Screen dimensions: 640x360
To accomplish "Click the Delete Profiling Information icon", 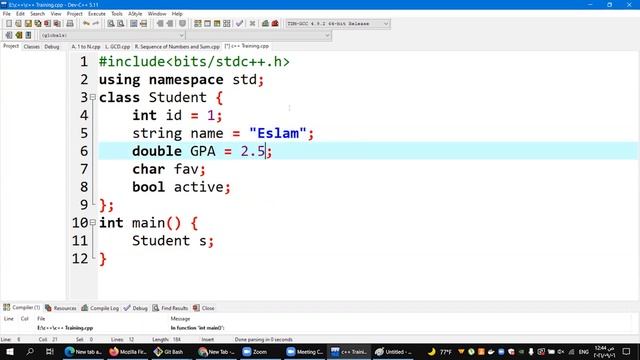I will (275, 24).
